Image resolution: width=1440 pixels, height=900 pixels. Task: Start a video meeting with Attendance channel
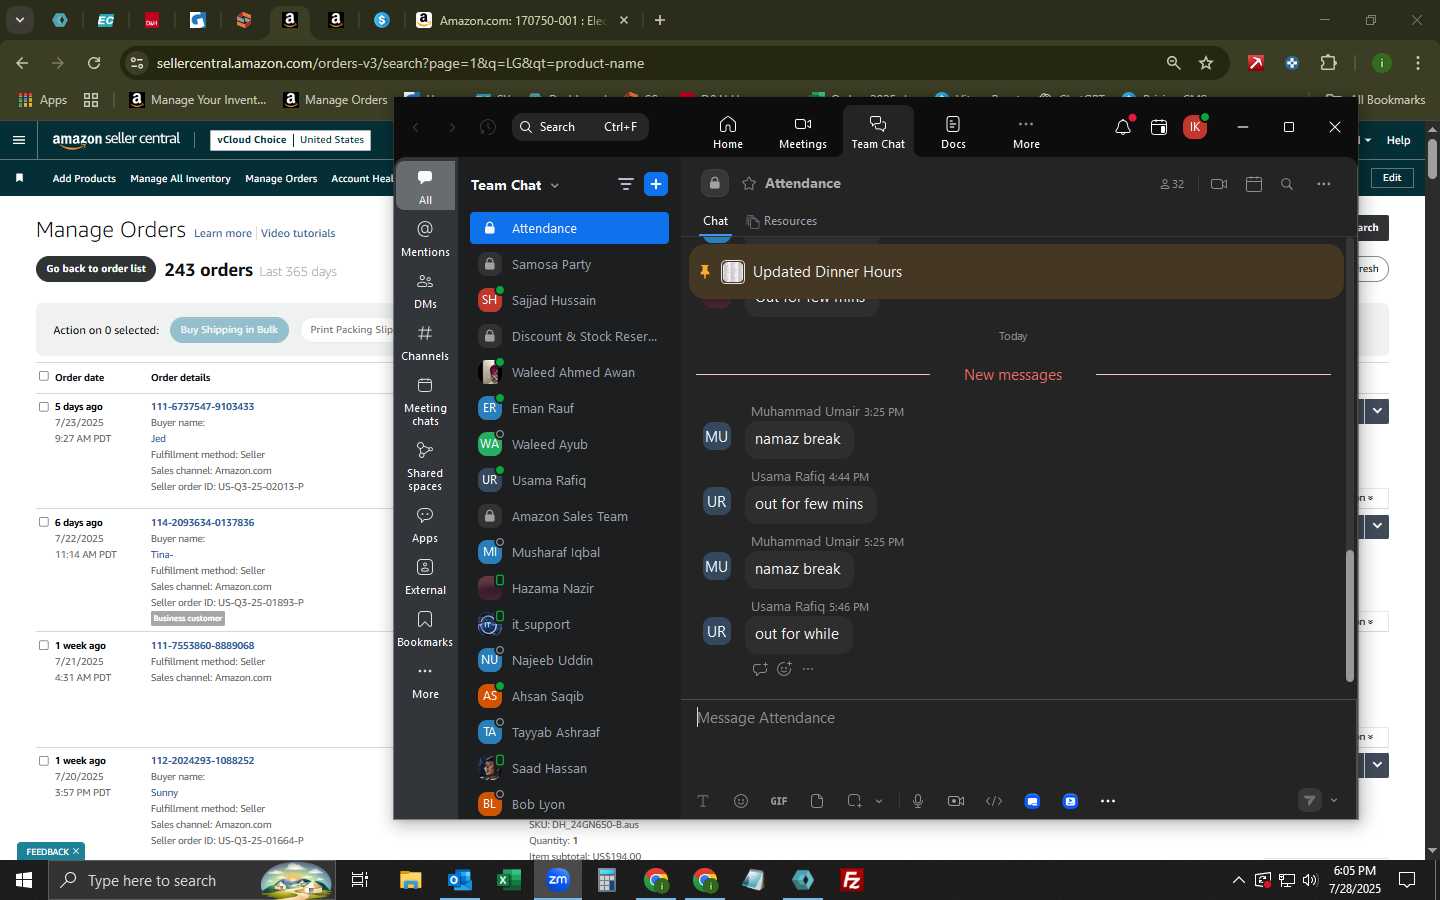[1218, 184]
